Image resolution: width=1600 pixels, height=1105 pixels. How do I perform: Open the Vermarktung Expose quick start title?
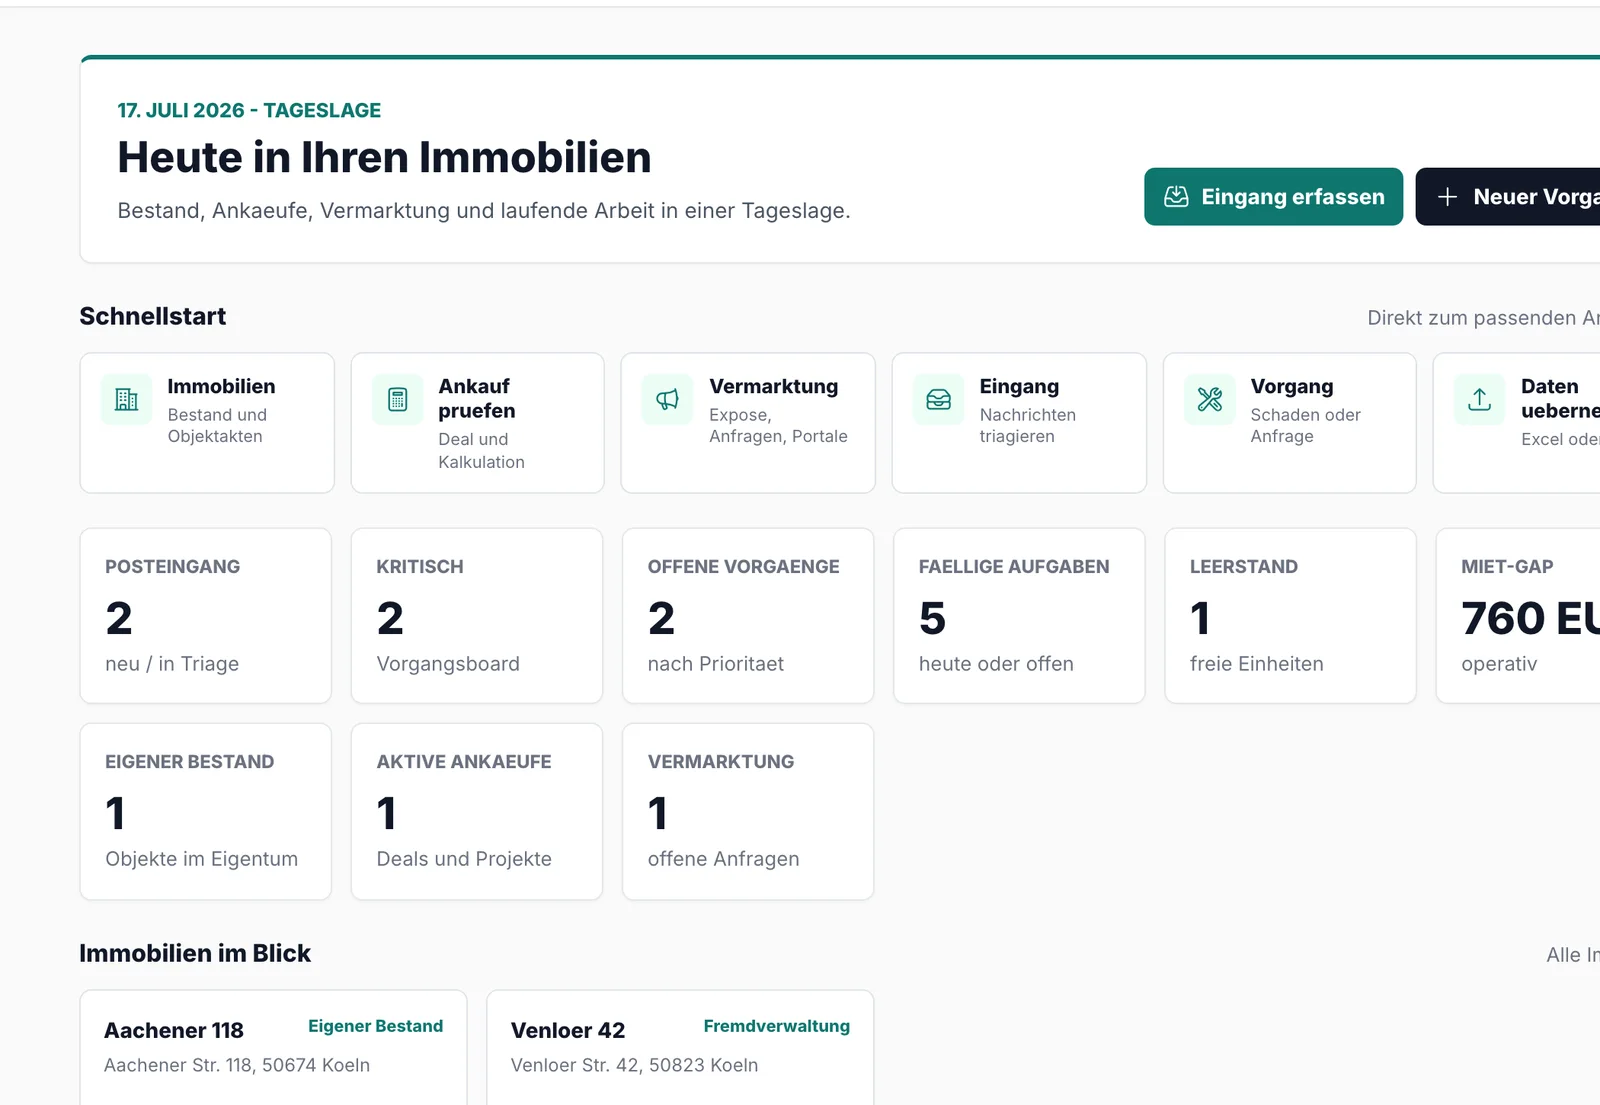click(x=774, y=386)
